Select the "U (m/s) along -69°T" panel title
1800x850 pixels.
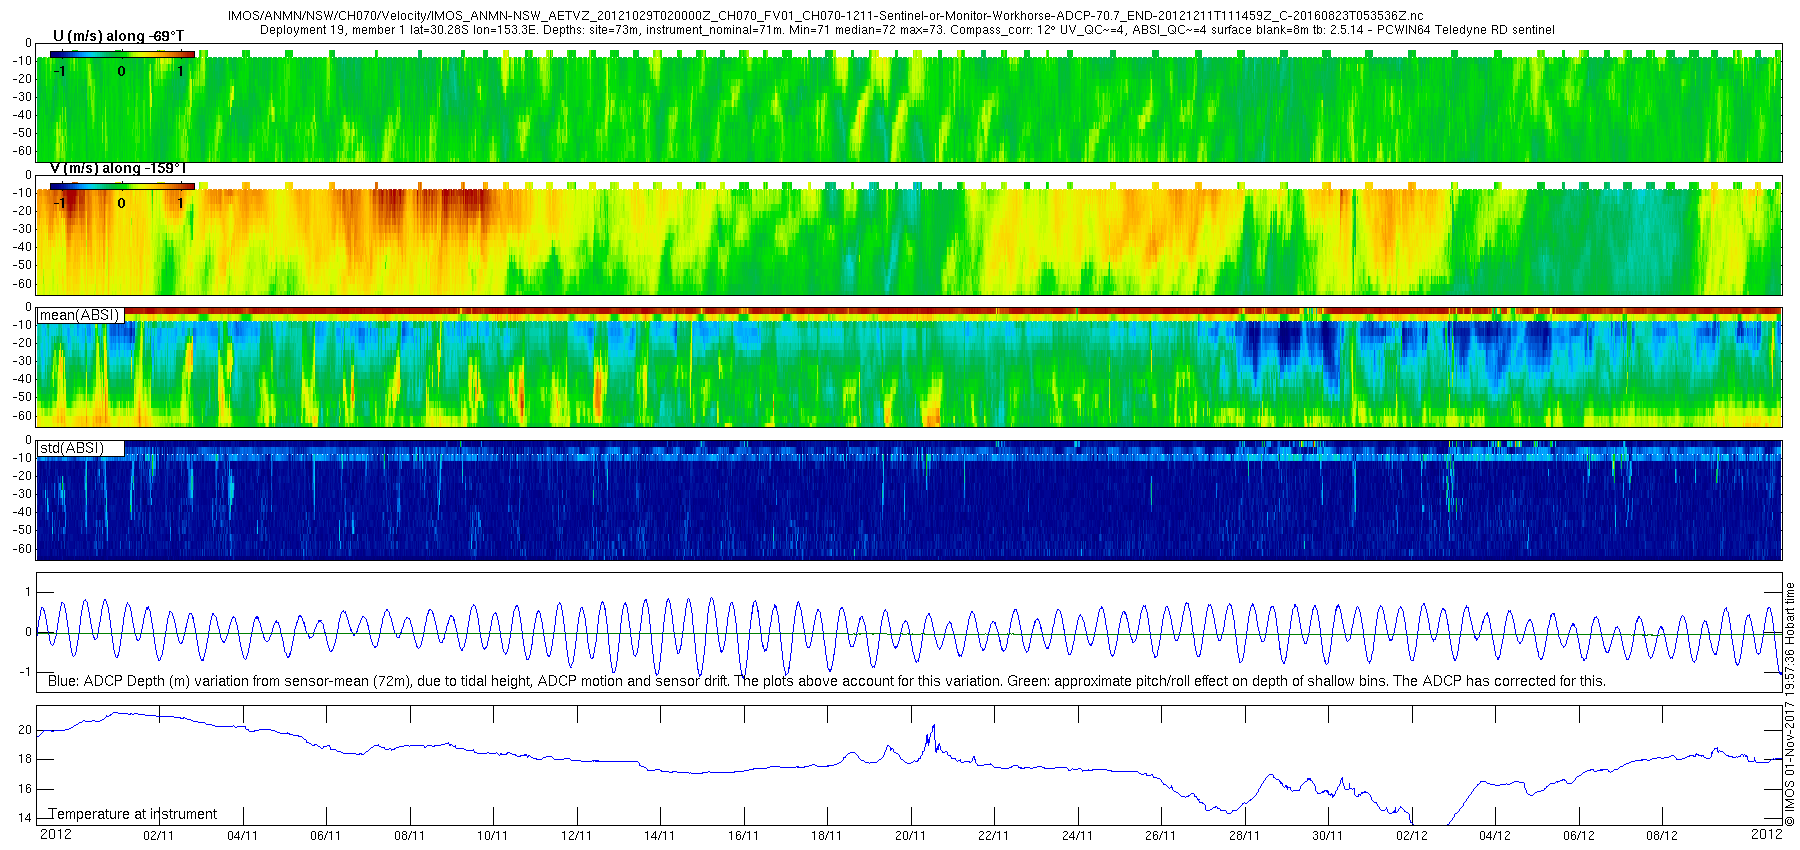tap(118, 36)
